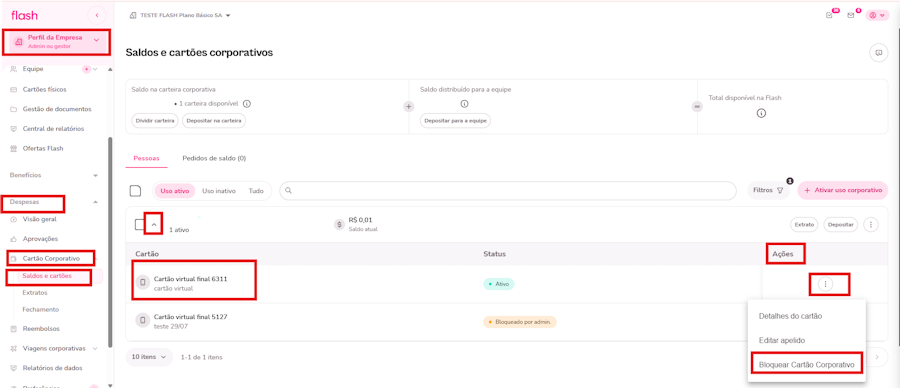900x388 pixels.
Task: Switch to the Pessoas tab
Action: click(x=146, y=158)
